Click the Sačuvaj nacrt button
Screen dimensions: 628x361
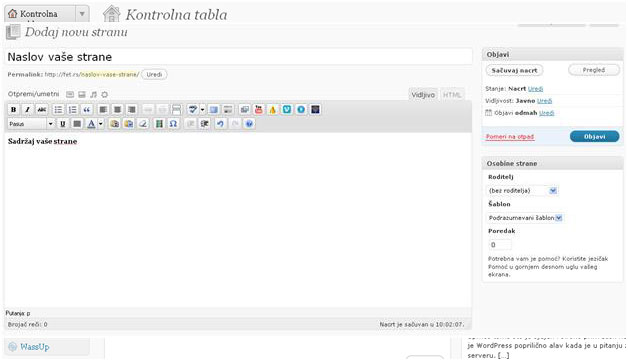pyautogui.click(x=514, y=70)
